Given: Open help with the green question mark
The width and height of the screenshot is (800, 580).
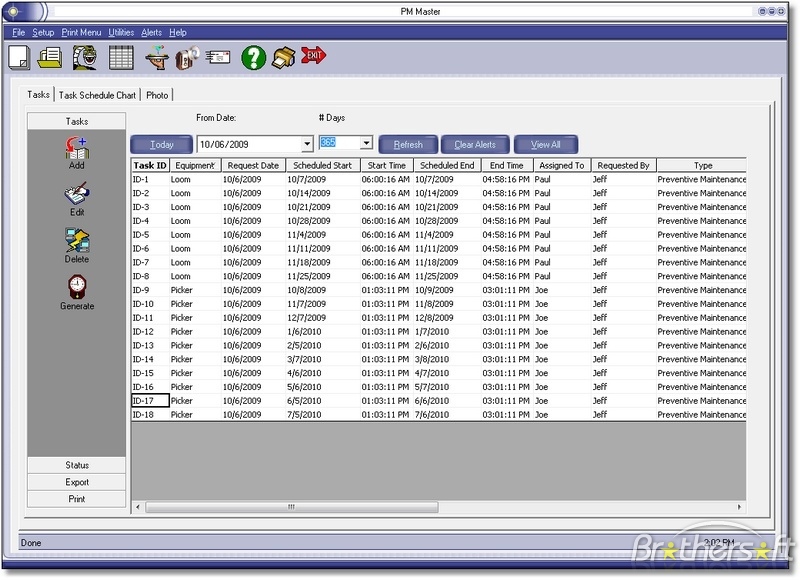Looking at the screenshot, I should [x=254, y=57].
